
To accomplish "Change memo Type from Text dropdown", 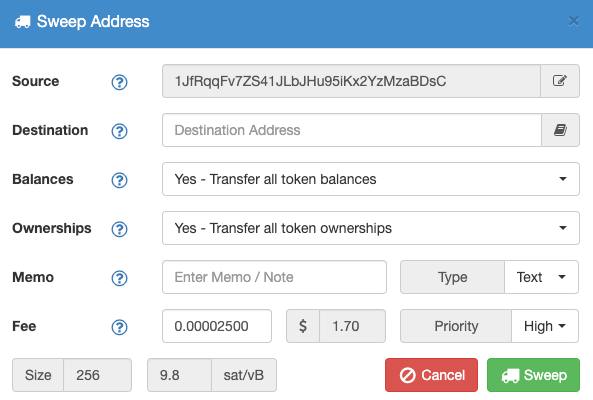I will pyautogui.click(x=541, y=277).
